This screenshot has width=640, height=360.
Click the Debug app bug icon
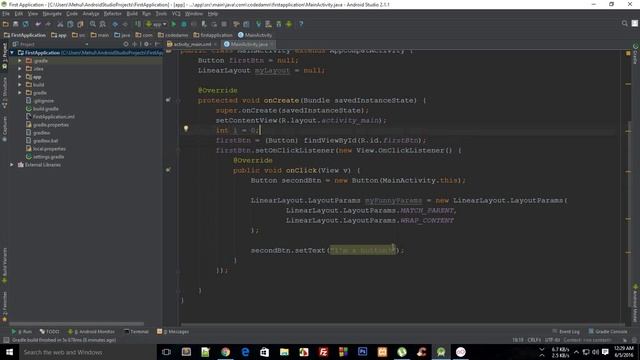click(184, 24)
